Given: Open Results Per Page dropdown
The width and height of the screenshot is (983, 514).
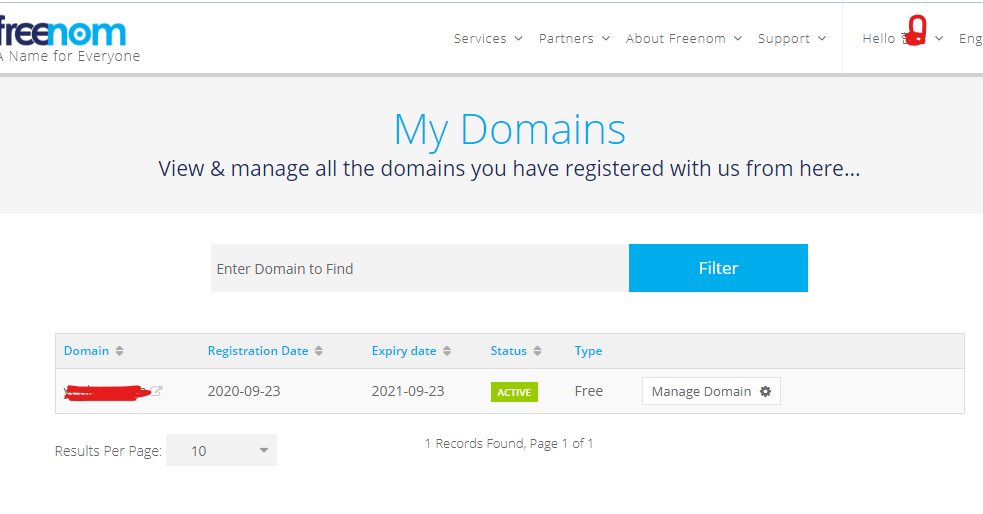Looking at the screenshot, I should [221, 450].
